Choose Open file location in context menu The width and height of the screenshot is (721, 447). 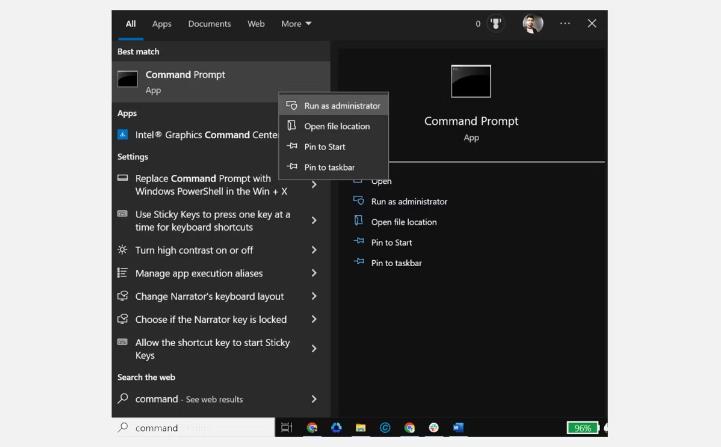333,126
